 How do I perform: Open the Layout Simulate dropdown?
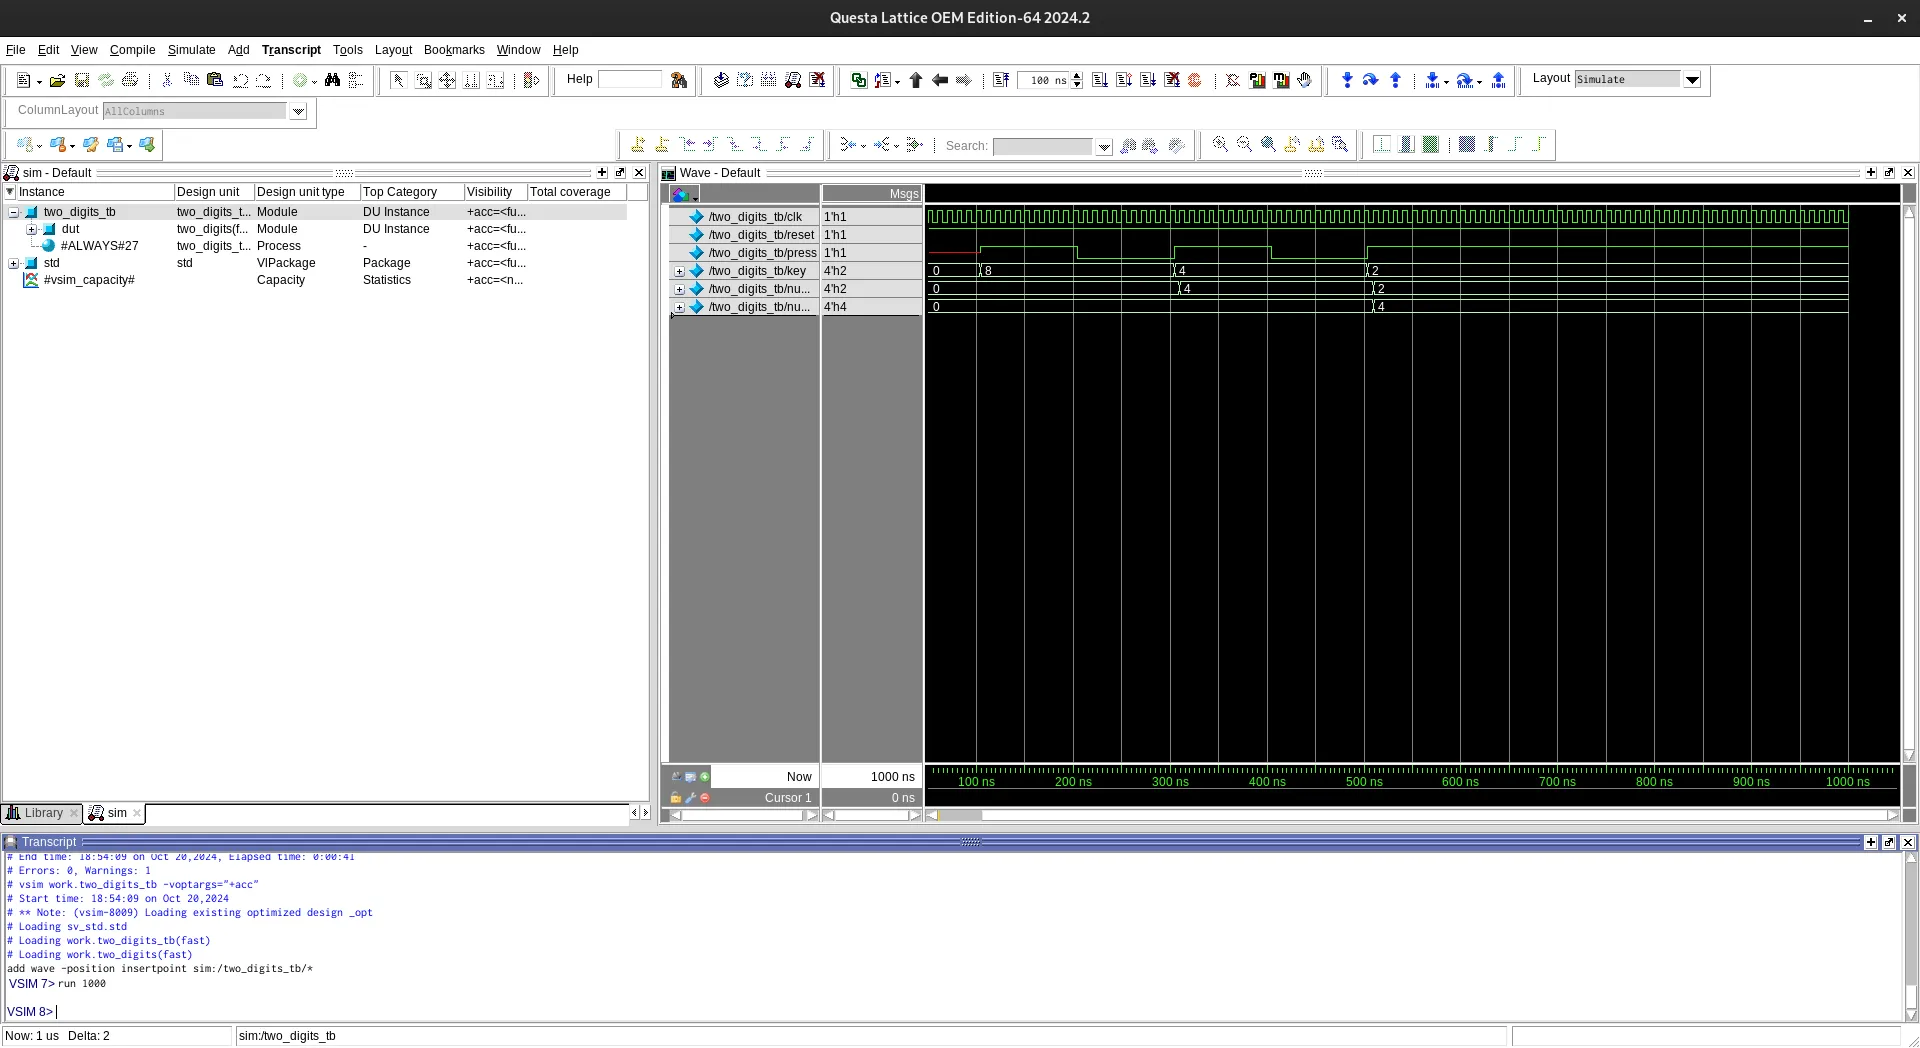pyautogui.click(x=1693, y=80)
